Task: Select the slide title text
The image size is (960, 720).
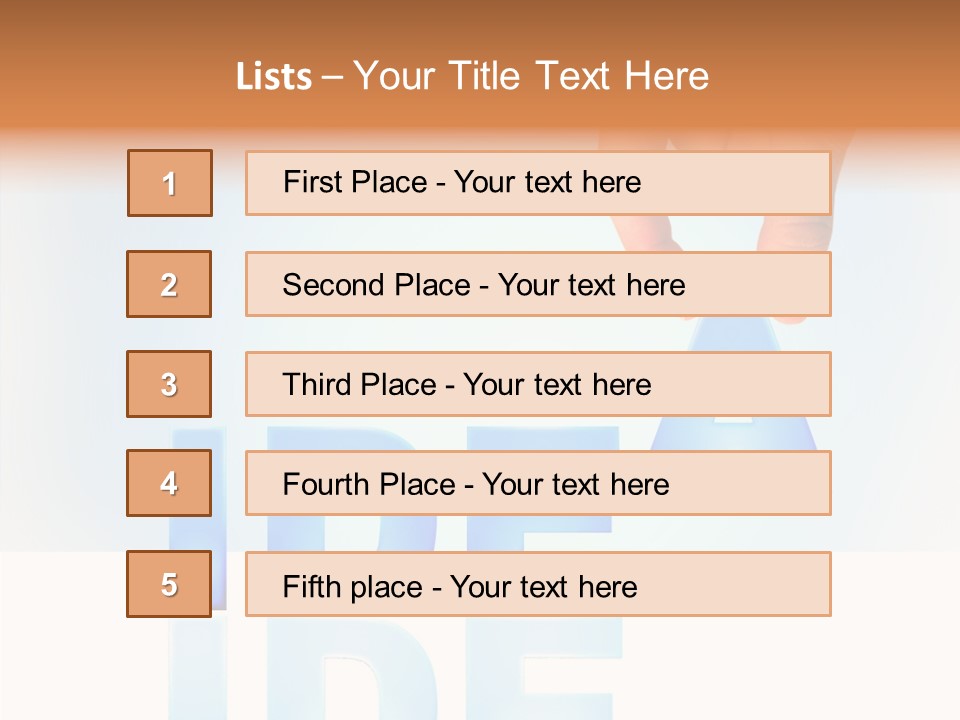Action: pos(472,76)
